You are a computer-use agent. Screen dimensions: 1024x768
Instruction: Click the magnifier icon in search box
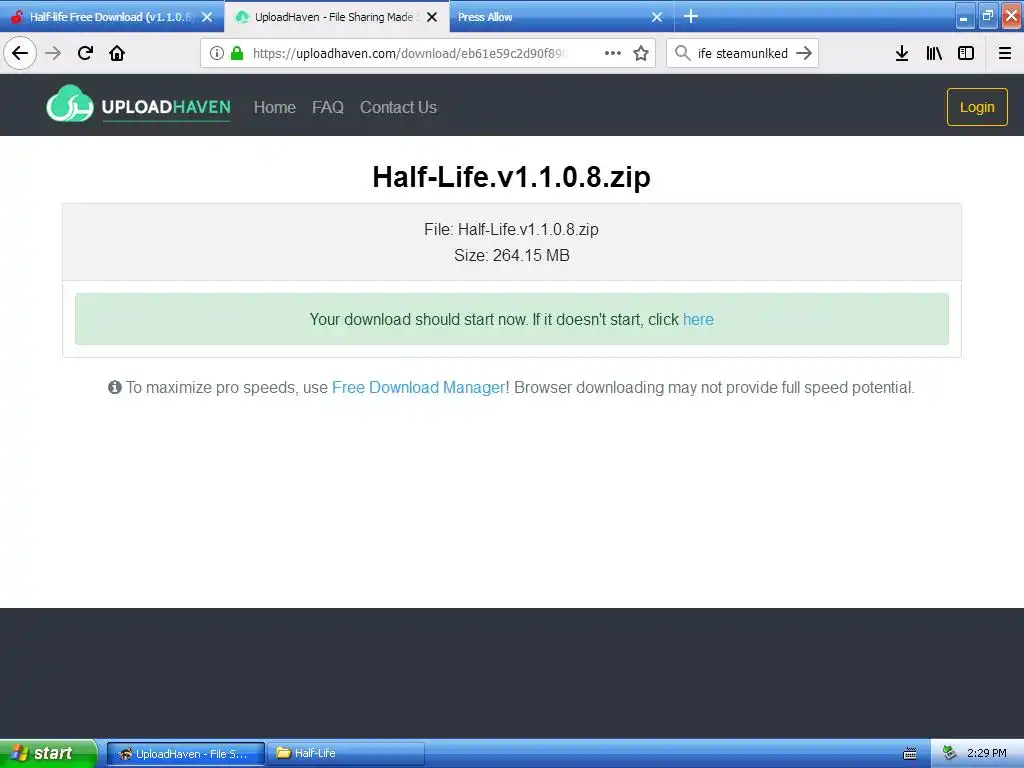click(682, 53)
